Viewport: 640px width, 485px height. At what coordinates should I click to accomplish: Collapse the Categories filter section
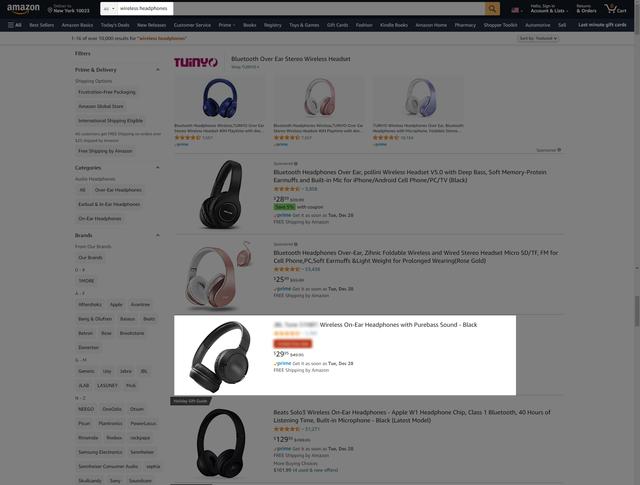pyautogui.click(x=158, y=168)
